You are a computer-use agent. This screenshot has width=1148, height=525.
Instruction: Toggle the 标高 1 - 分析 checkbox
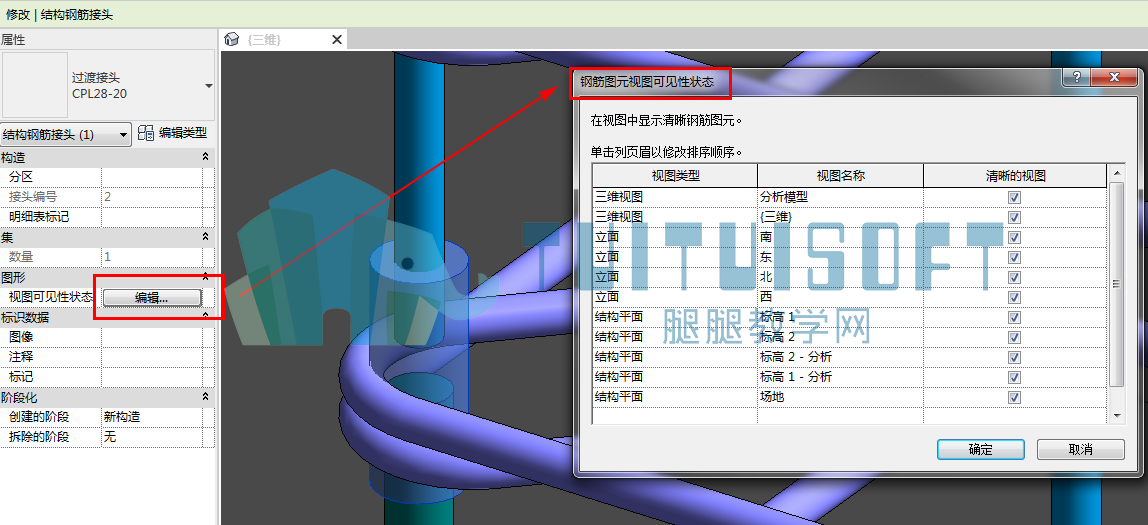click(1014, 377)
